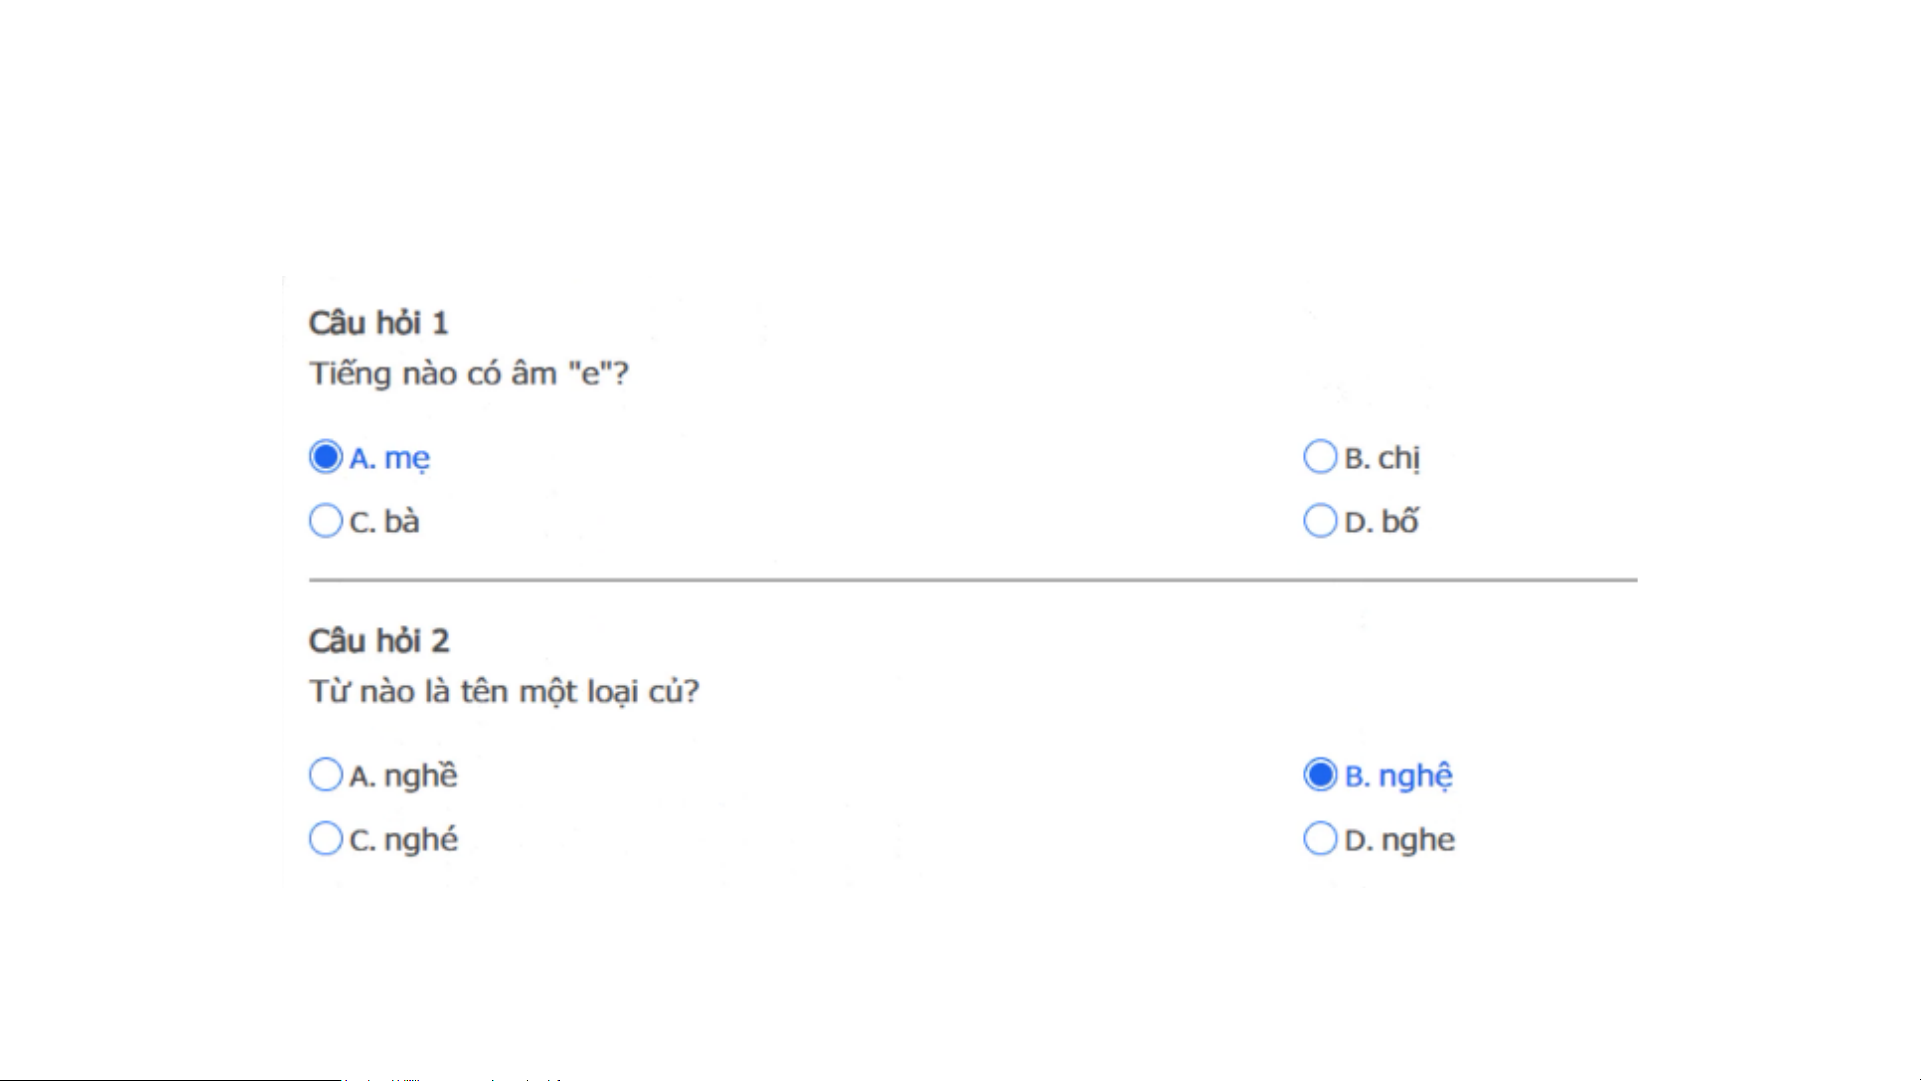Choose the radio circle beside C. nghé

(x=326, y=839)
